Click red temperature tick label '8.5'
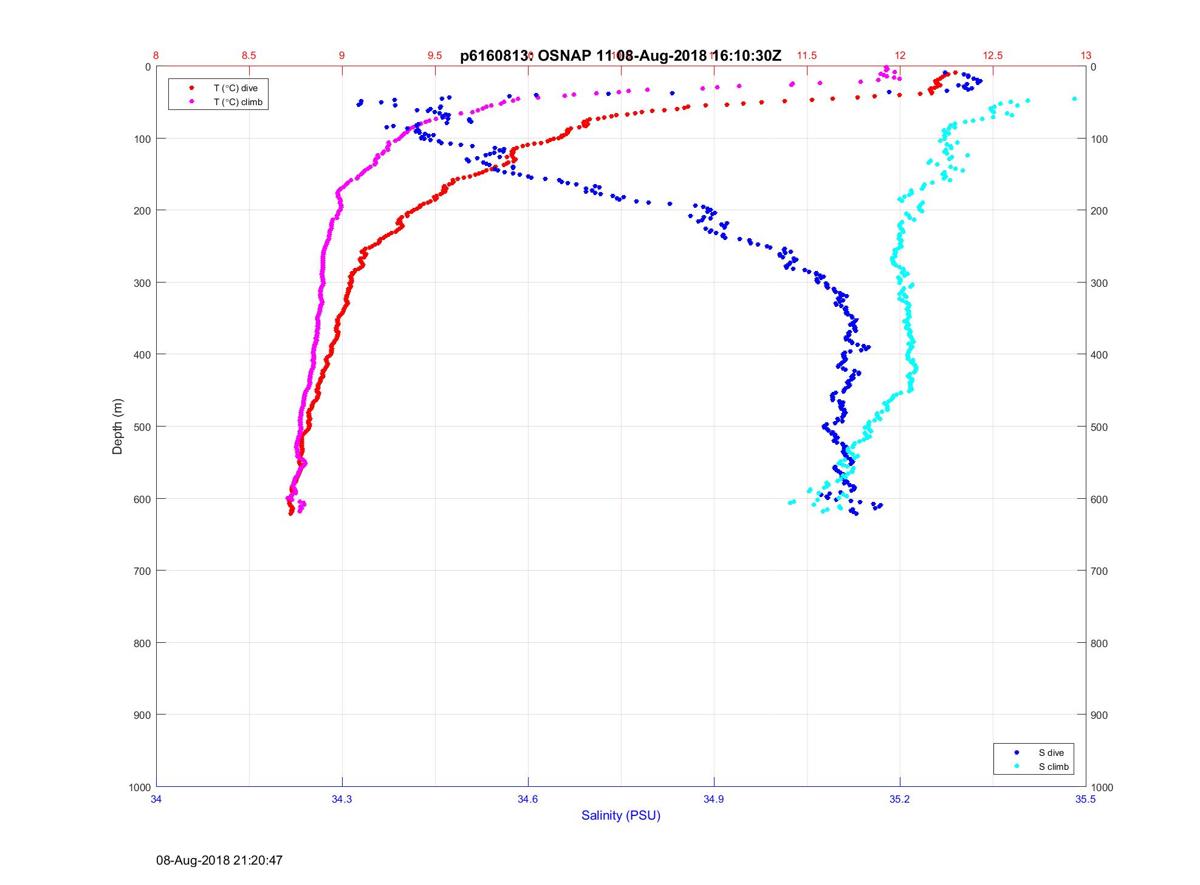The image size is (1200, 885). (x=249, y=55)
